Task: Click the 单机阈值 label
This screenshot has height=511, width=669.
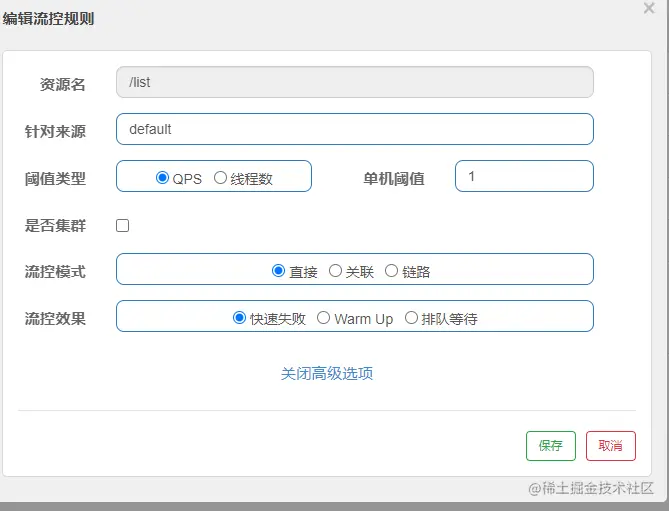Action: (394, 178)
